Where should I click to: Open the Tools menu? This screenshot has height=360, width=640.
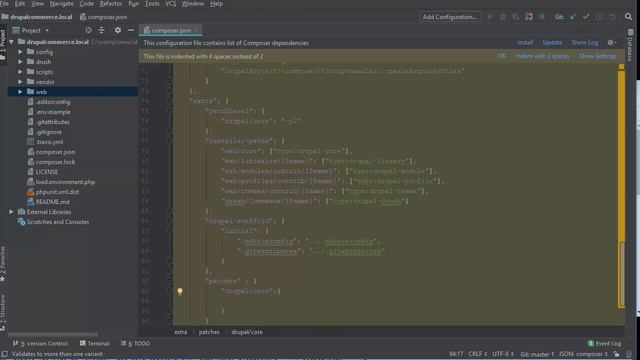coord(152,4)
